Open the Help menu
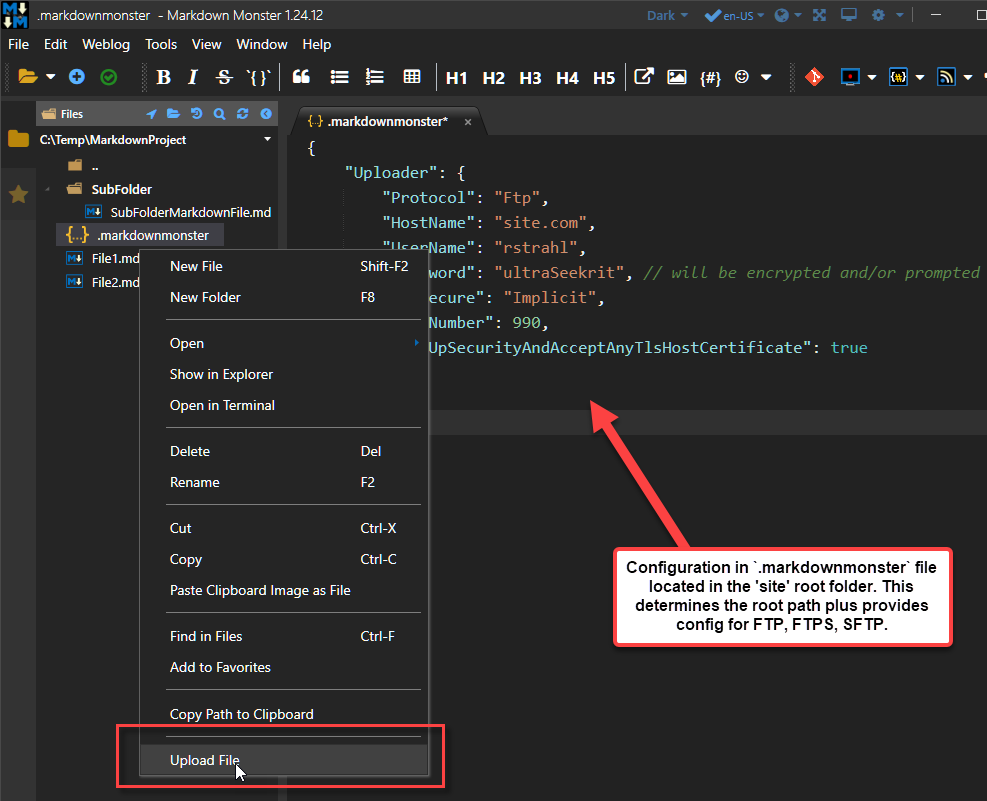 click(x=317, y=44)
